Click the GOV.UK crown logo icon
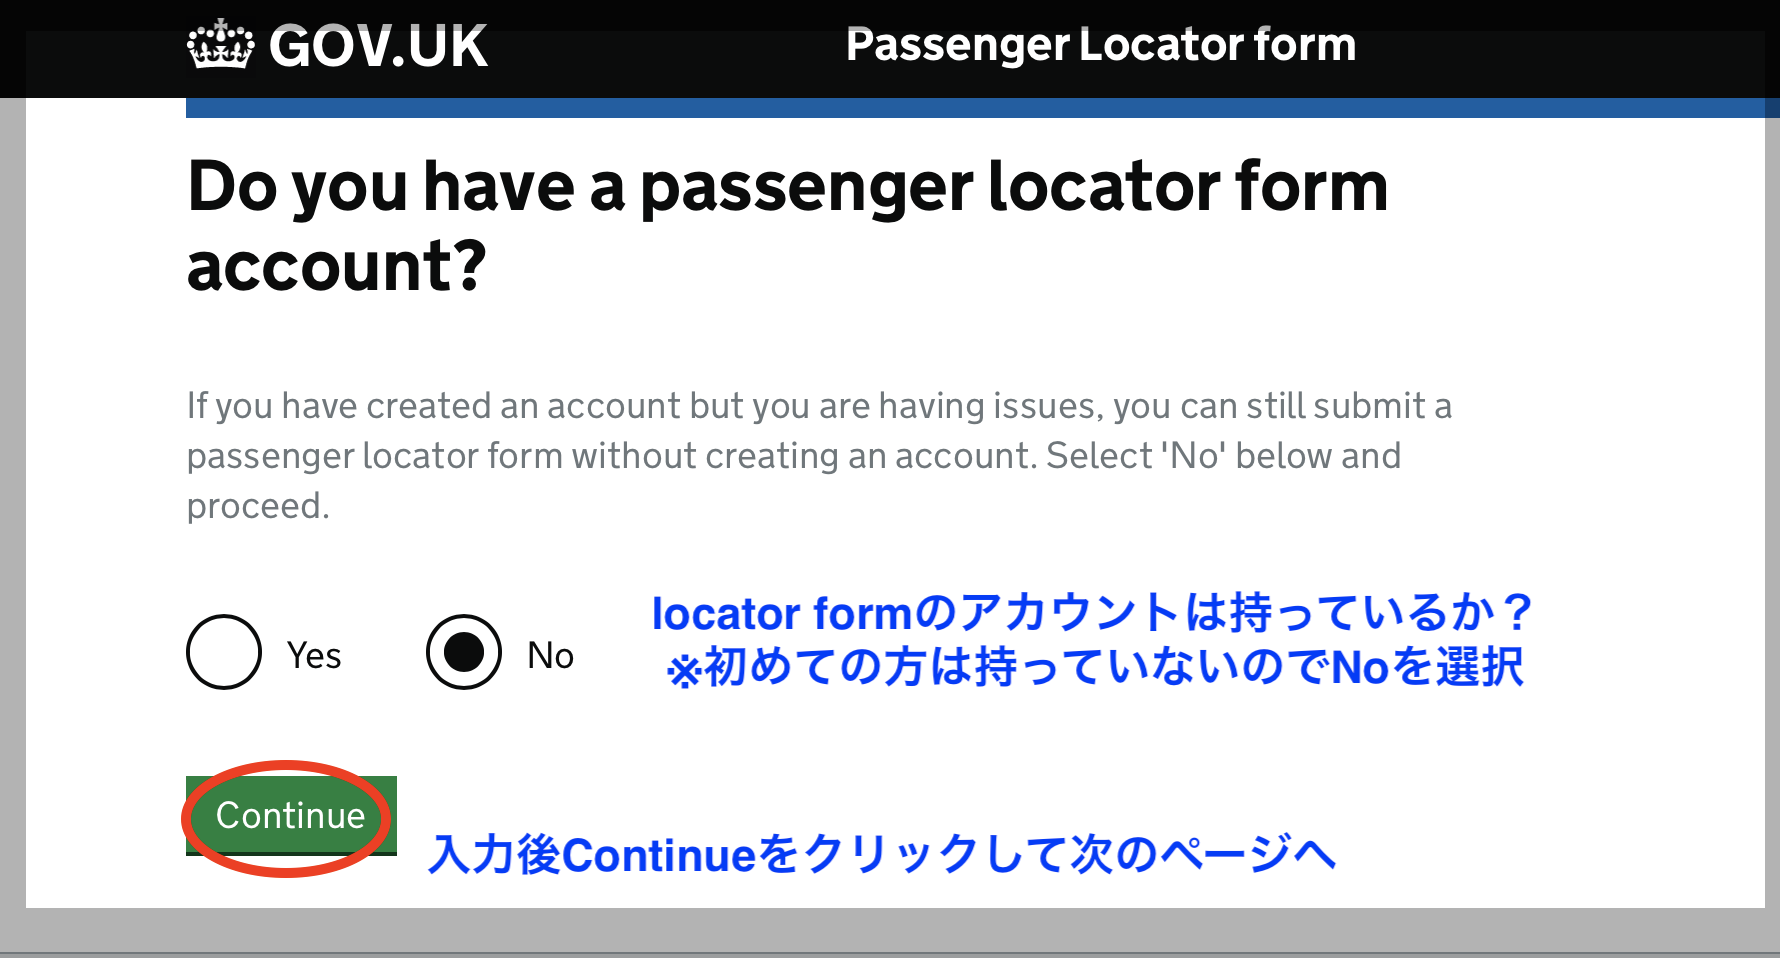The image size is (1780, 958). [220, 45]
